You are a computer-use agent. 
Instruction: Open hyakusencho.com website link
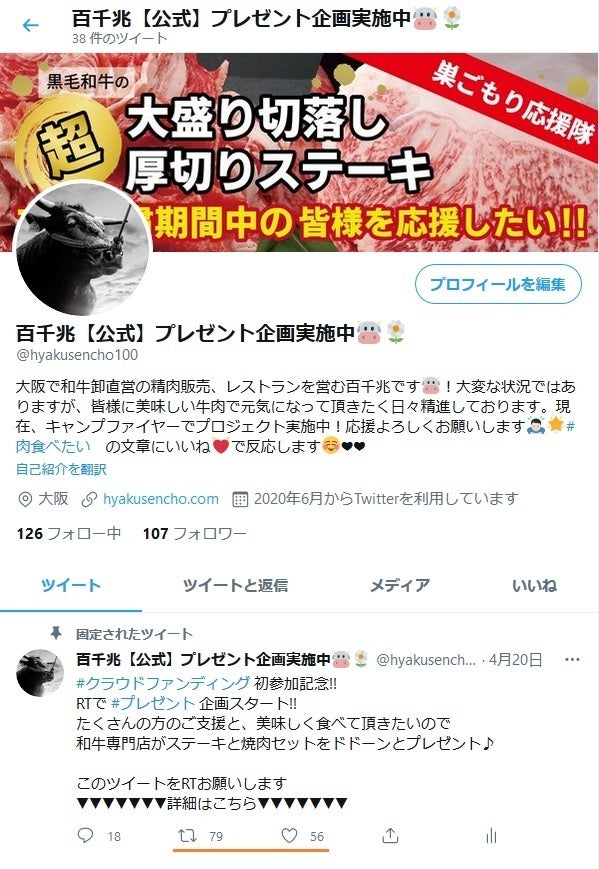[161, 499]
